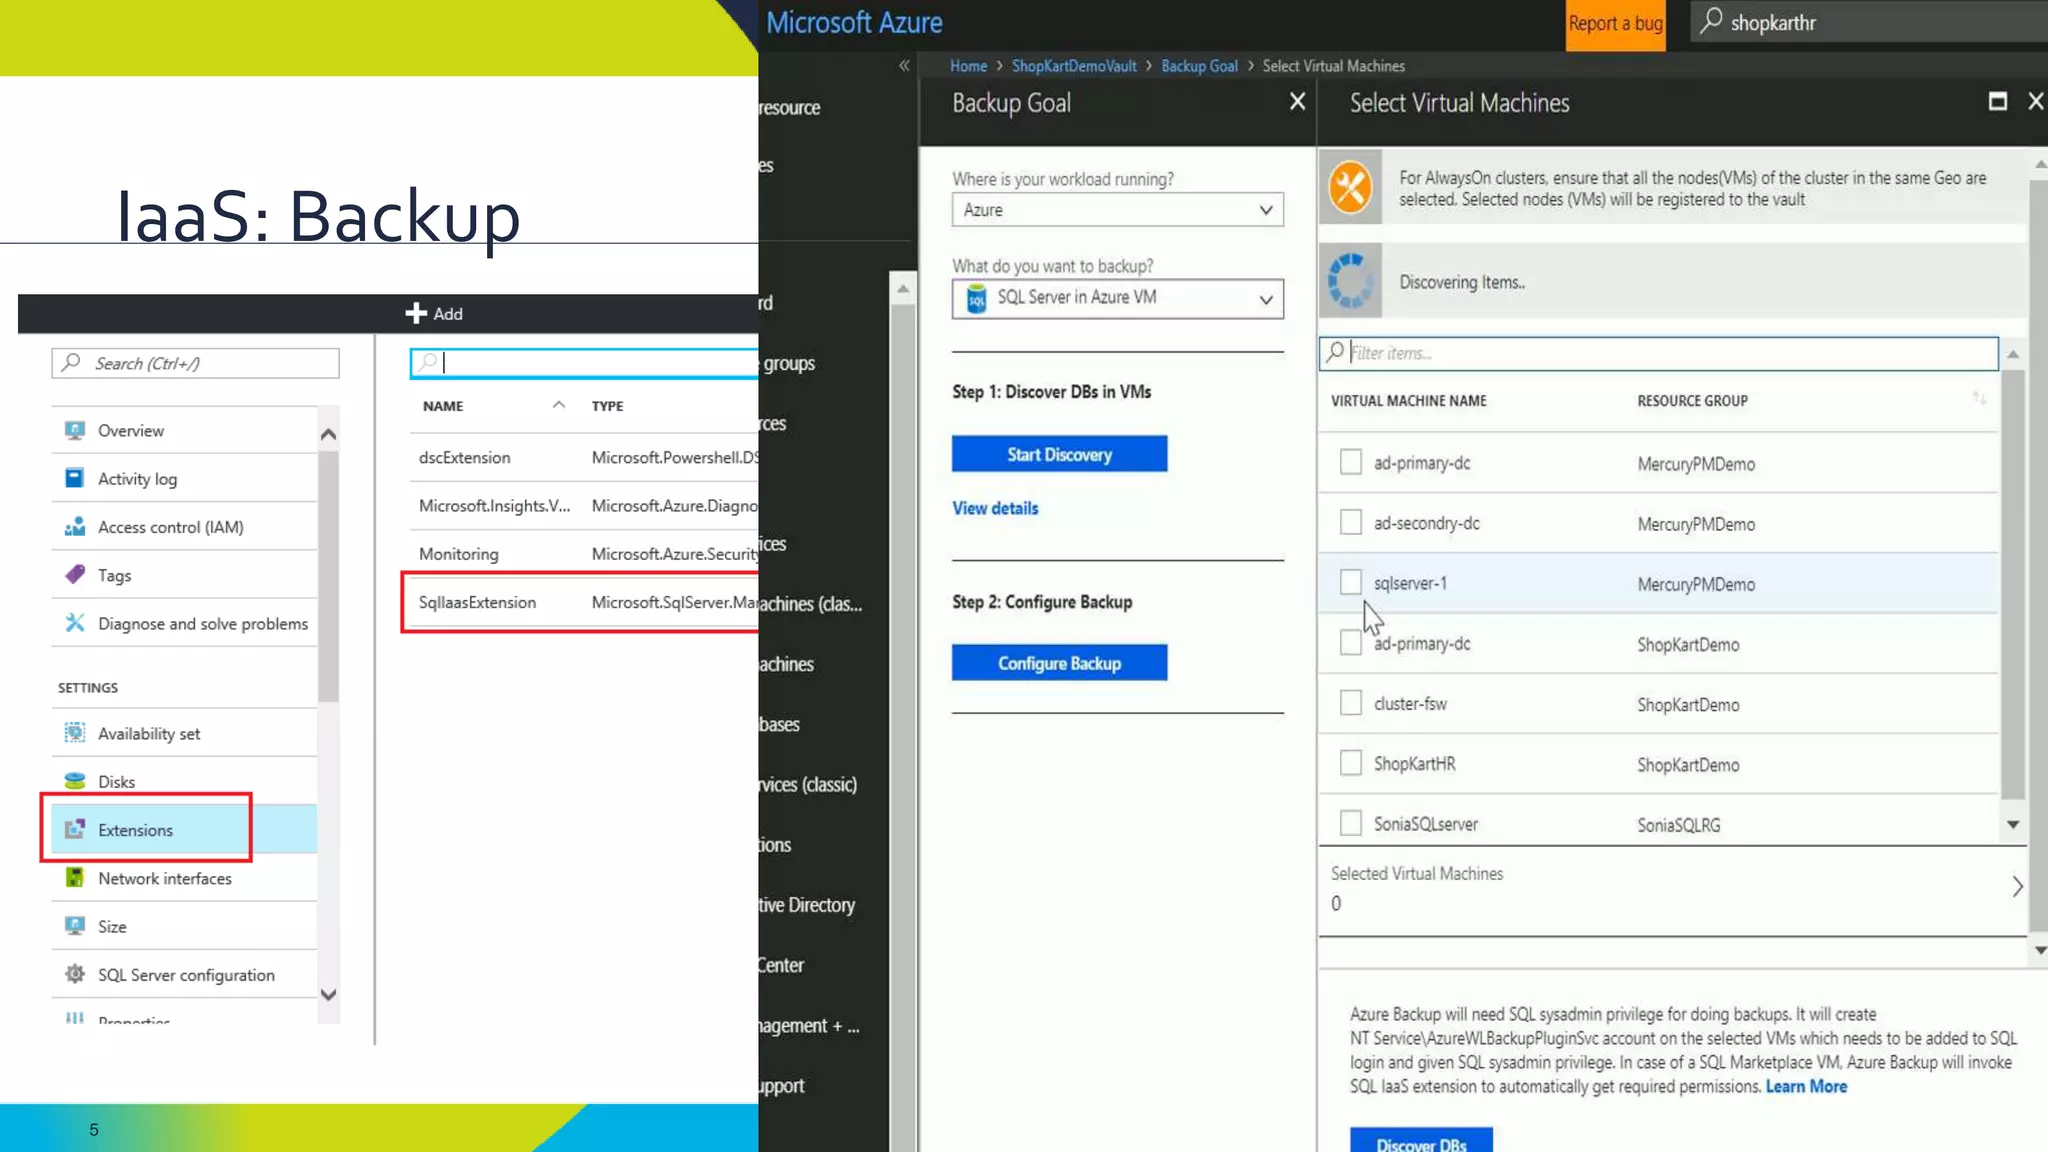Click the Diagnose wrench icon
This screenshot has width=2048, height=1152.
click(75, 622)
